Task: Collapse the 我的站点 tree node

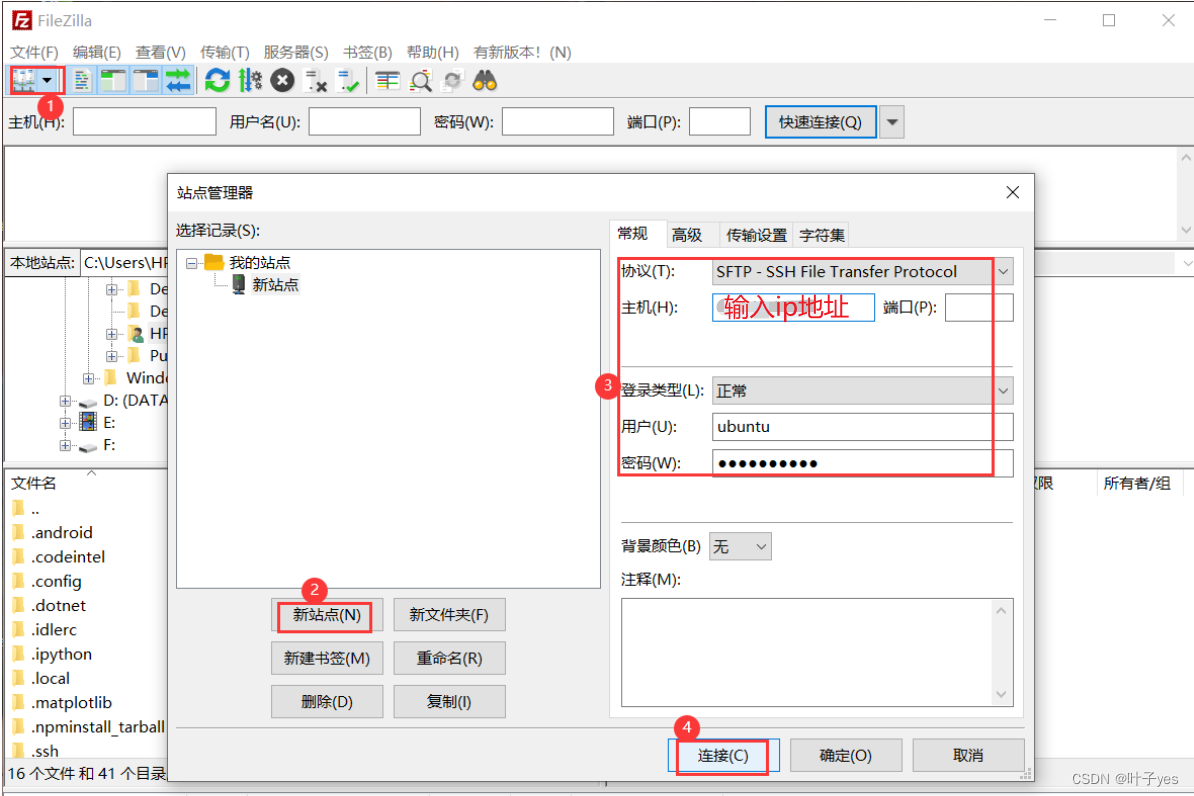Action: [x=192, y=263]
